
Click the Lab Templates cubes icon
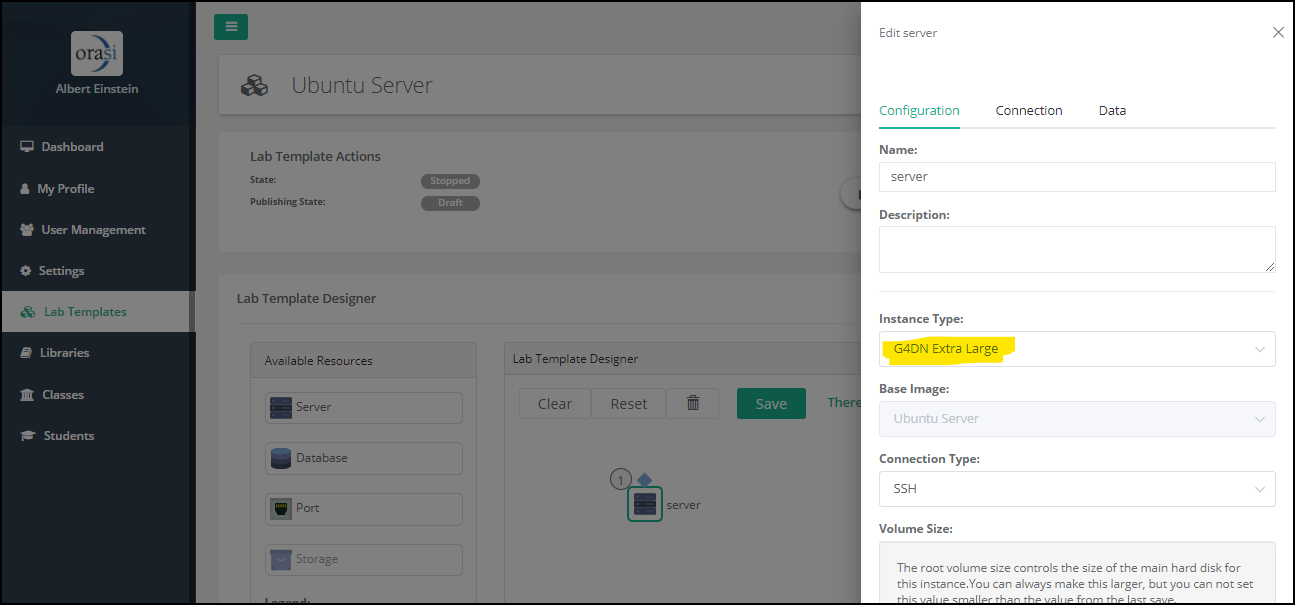pyautogui.click(x=29, y=312)
